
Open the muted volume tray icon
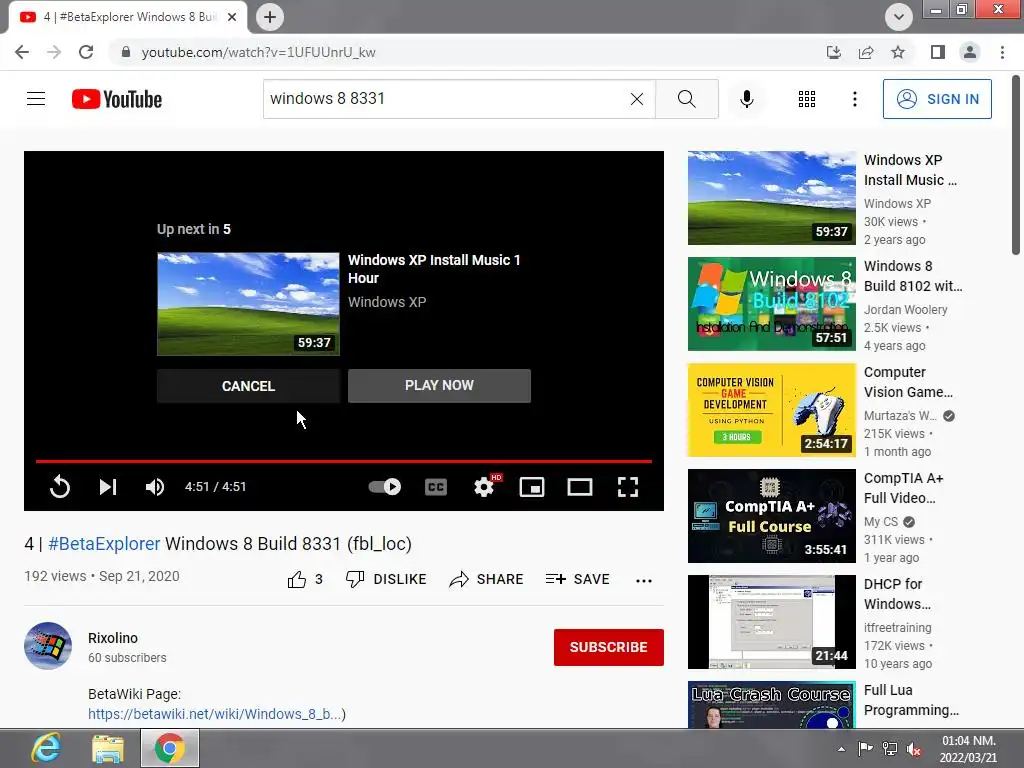[914, 749]
